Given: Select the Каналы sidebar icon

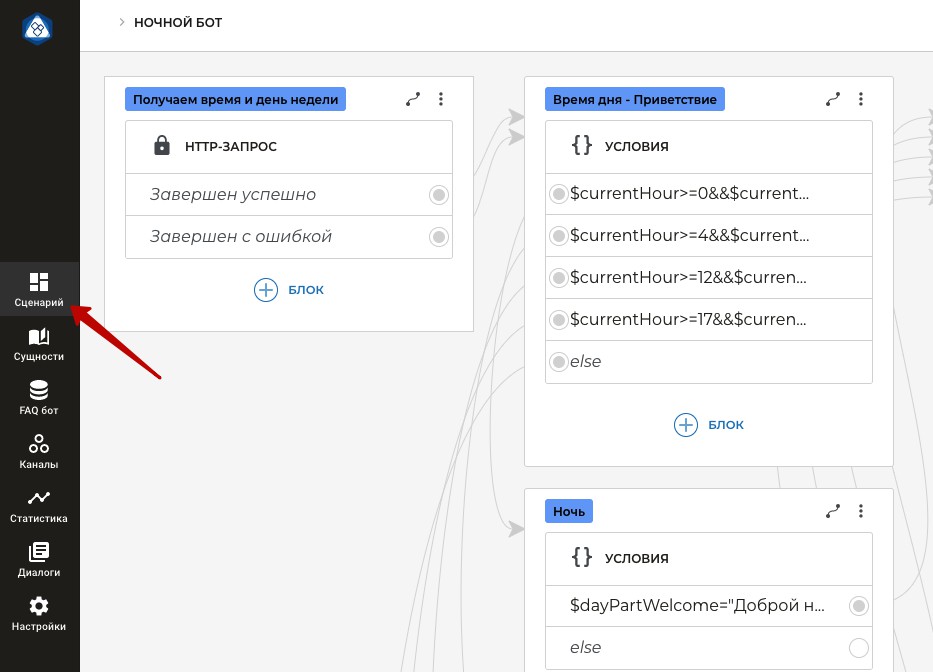Looking at the screenshot, I should tap(39, 443).
